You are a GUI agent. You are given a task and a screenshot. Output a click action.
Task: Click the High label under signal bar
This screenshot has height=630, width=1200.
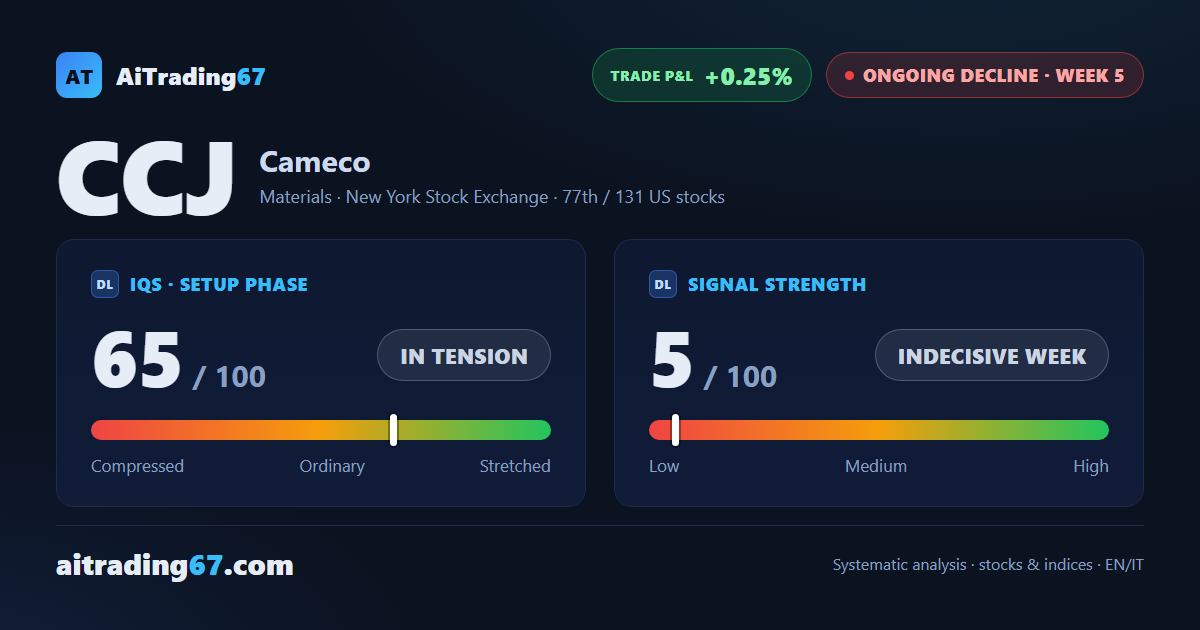(x=1091, y=466)
